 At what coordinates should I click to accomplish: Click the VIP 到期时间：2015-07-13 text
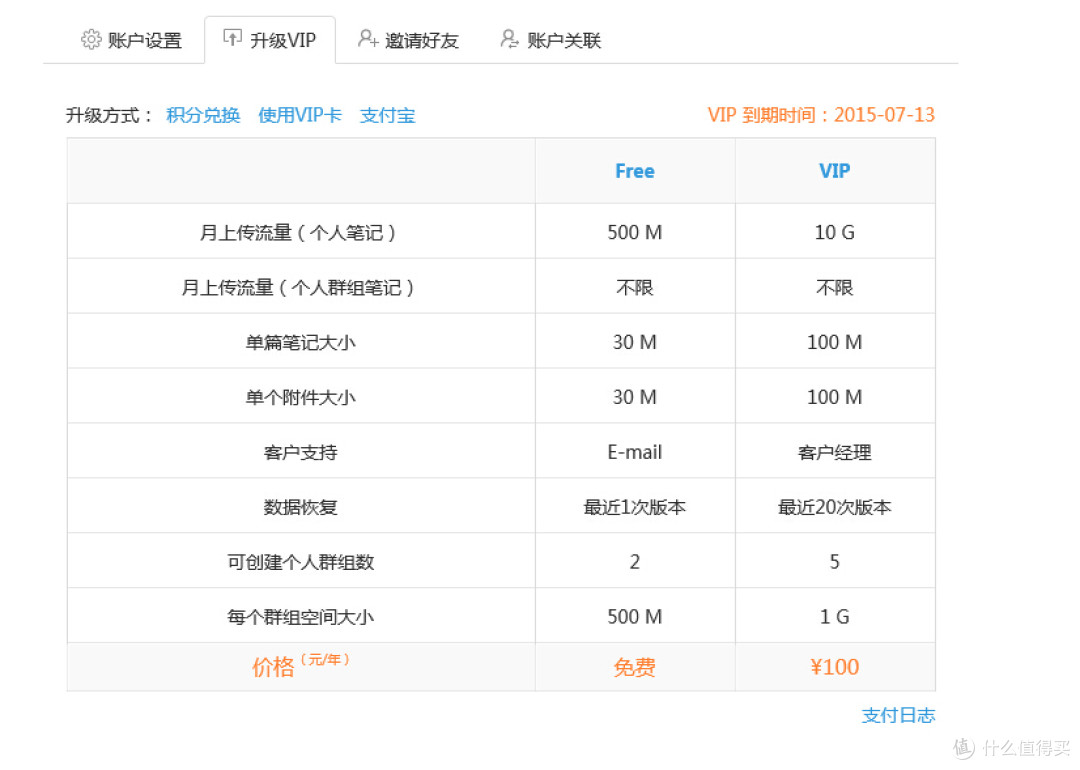[821, 114]
